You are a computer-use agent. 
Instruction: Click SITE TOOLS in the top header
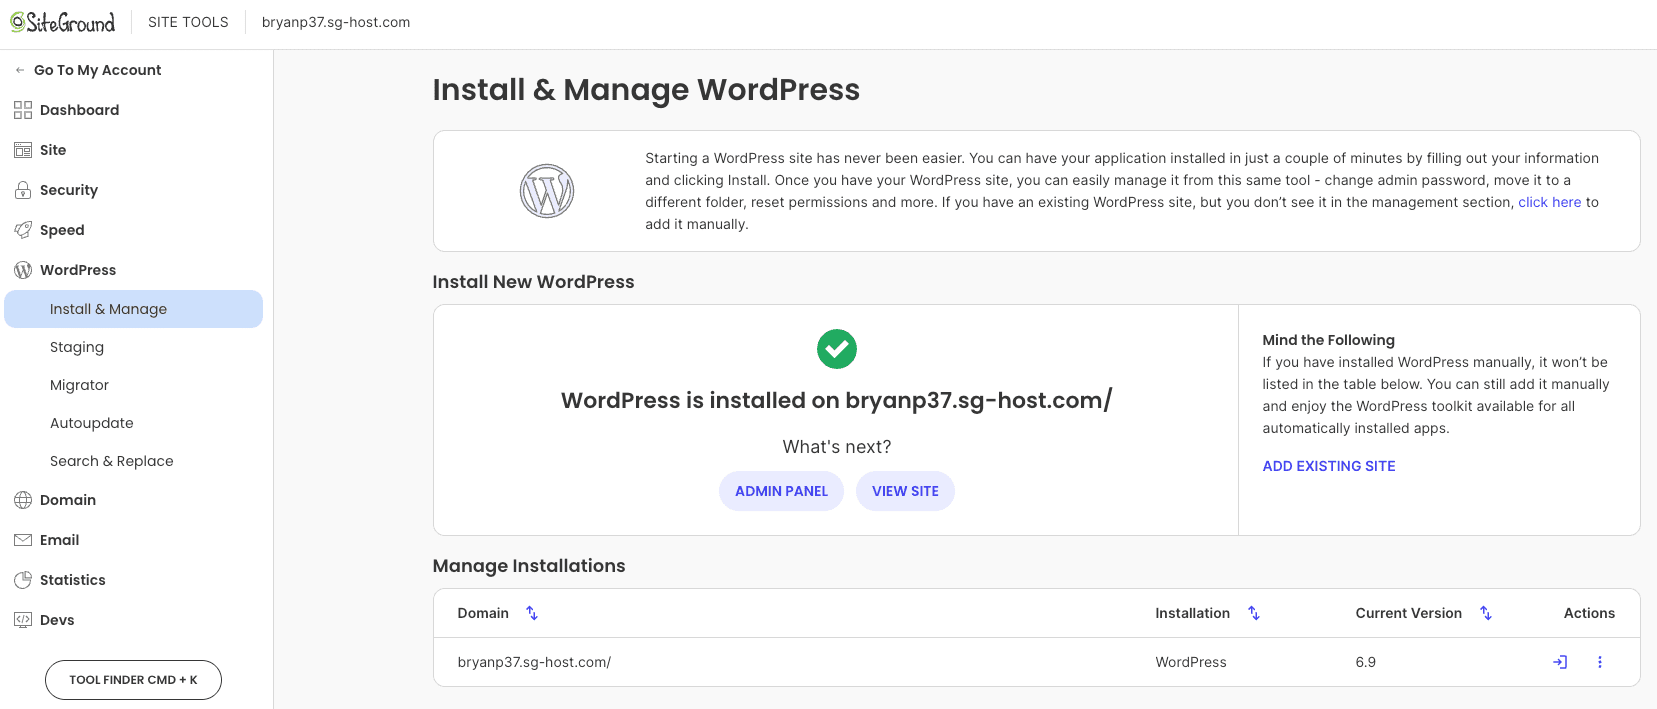tap(188, 22)
